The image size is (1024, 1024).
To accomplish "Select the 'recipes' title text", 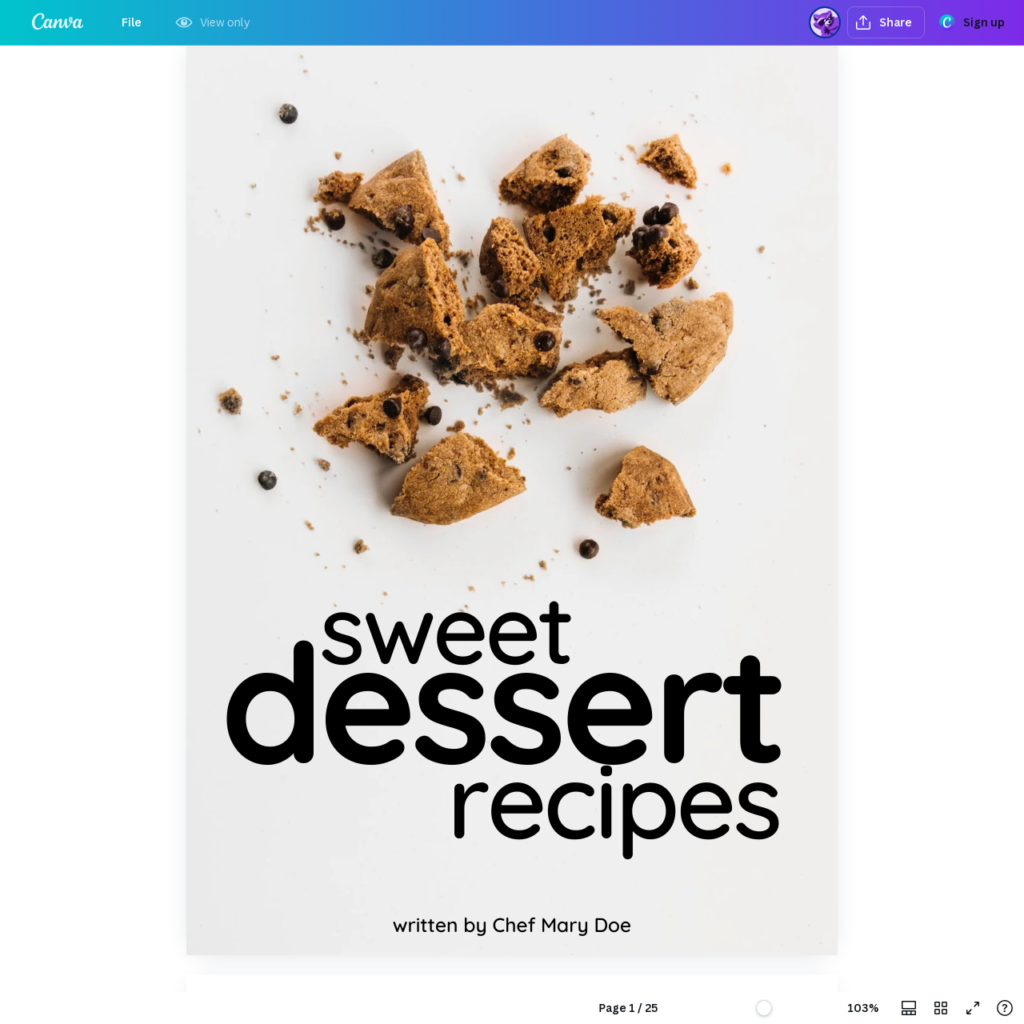I will click(x=616, y=810).
